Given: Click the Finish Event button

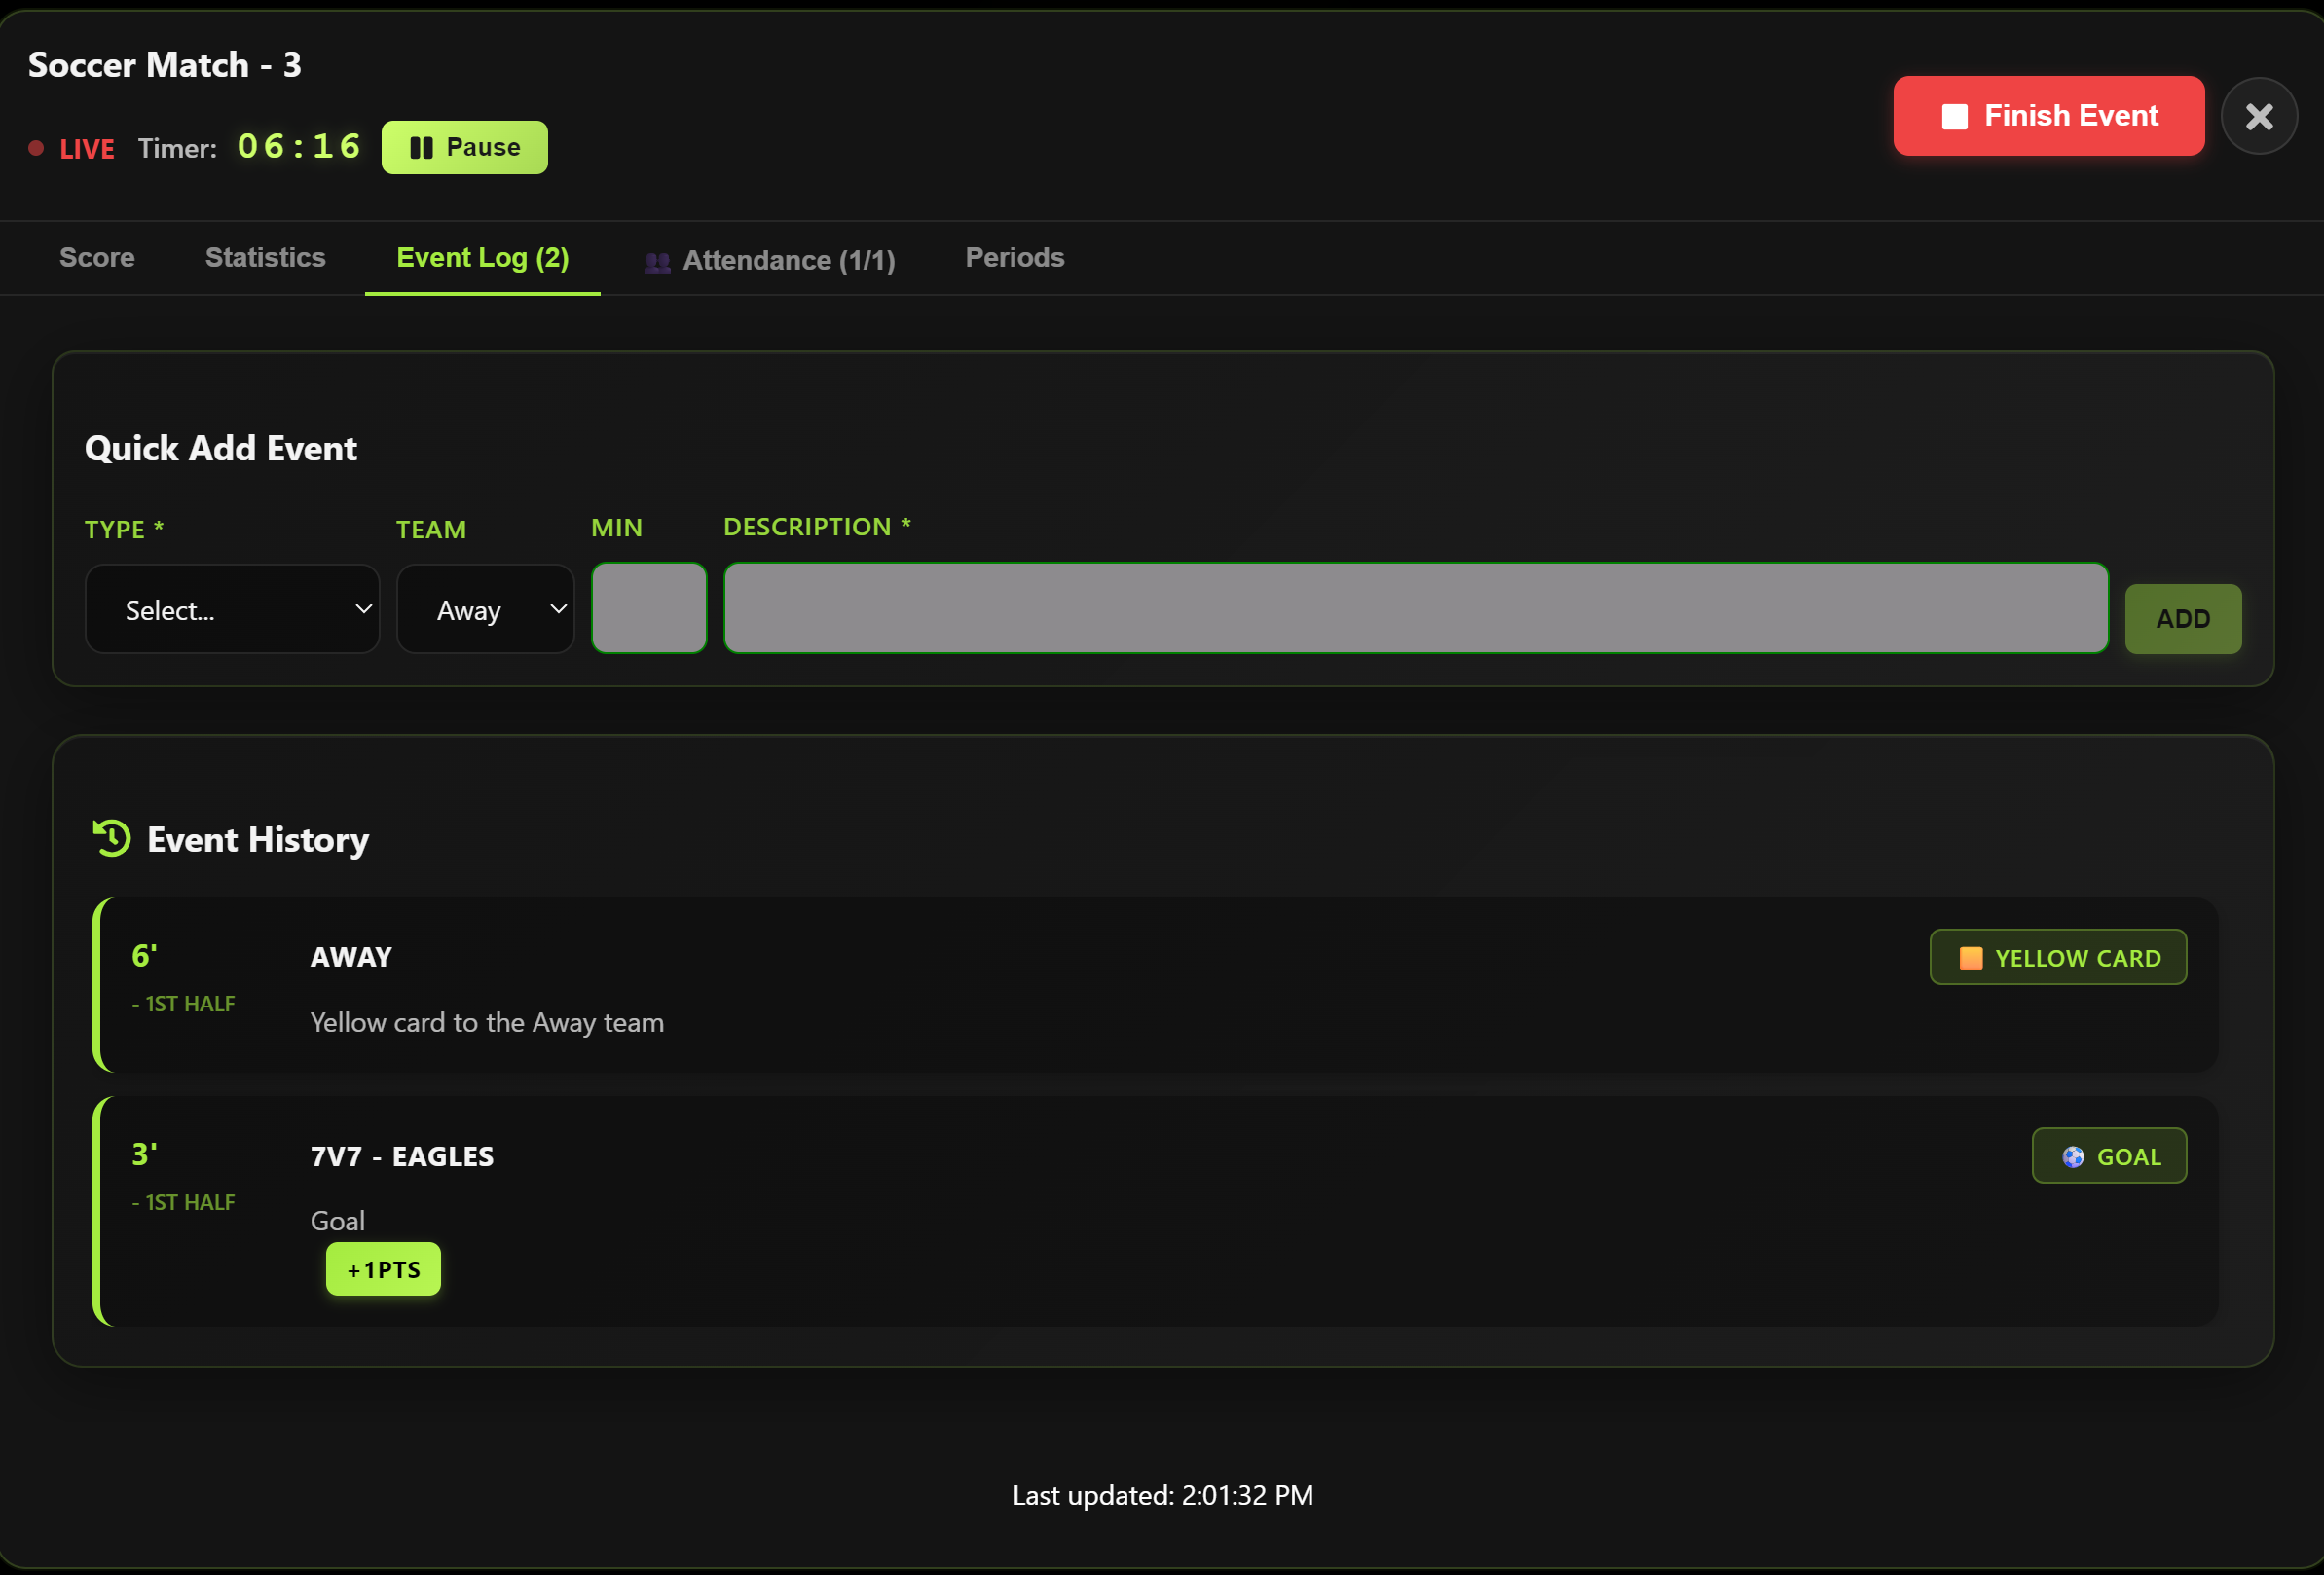Looking at the screenshot, I should (2048, 116).
